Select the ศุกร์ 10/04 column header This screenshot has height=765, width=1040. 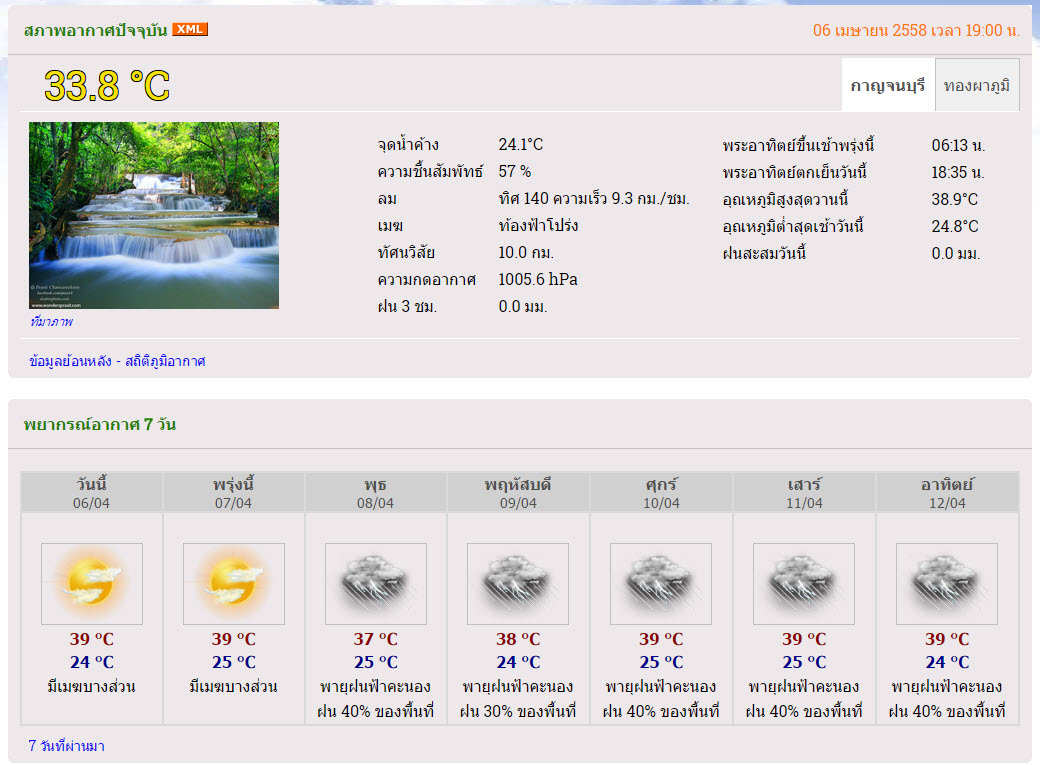coord(661,492)
